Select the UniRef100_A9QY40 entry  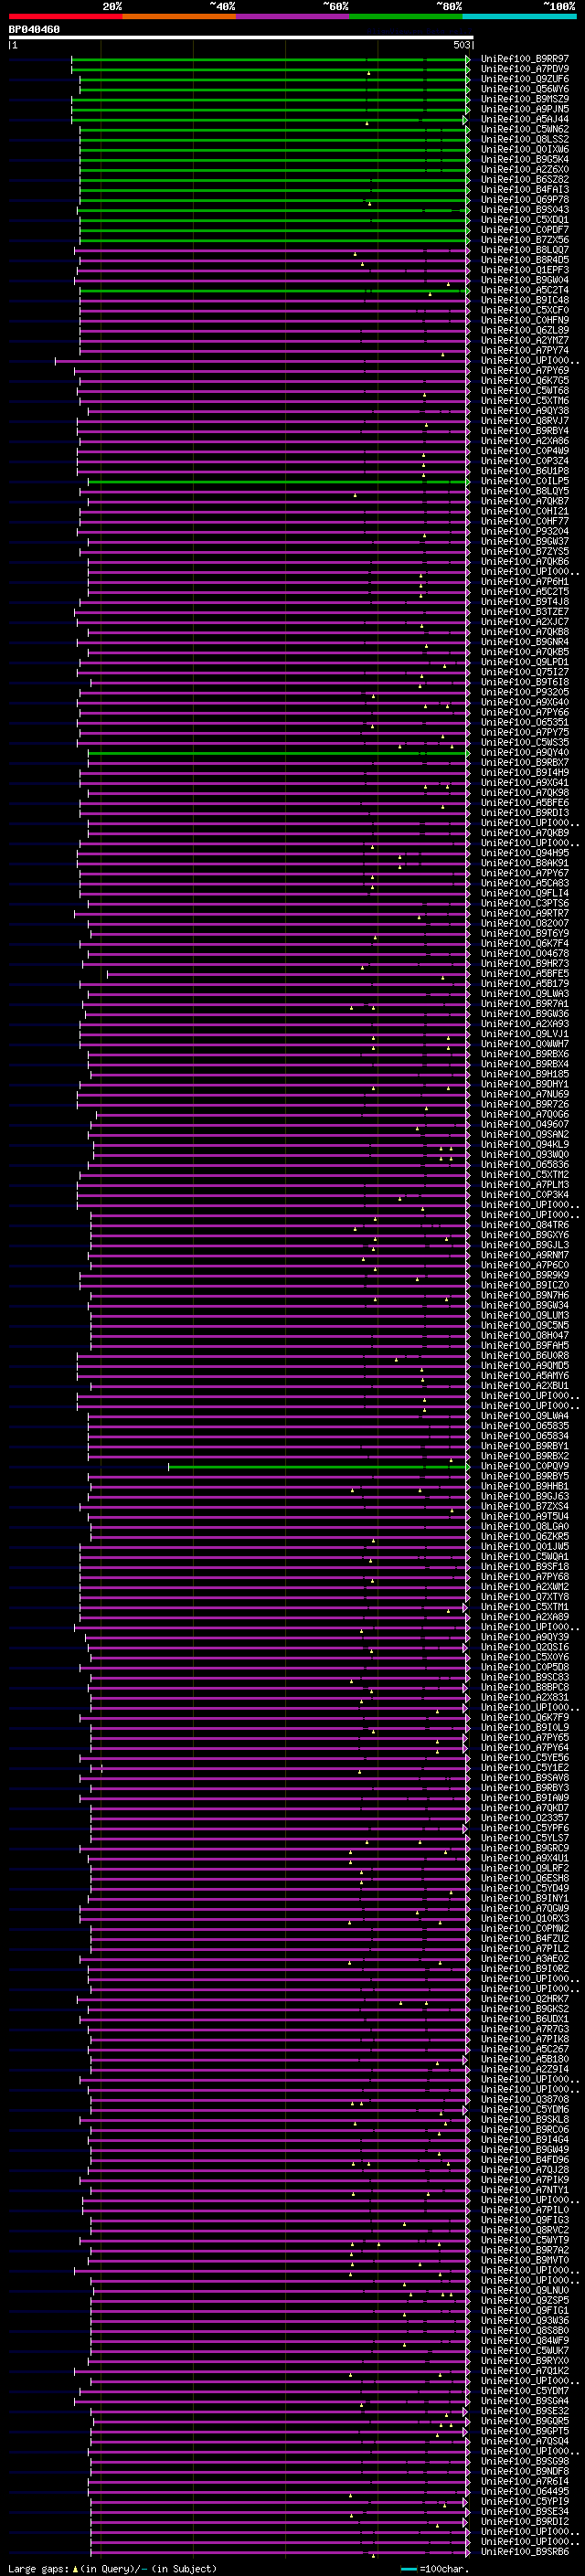(525, 753)
